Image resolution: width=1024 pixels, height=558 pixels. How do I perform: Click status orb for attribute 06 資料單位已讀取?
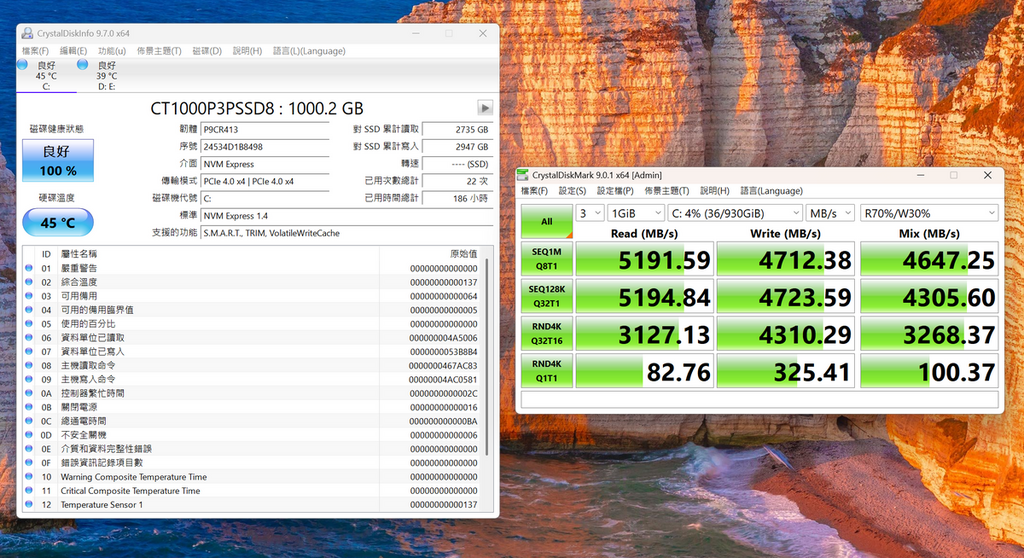tap(29, 337)
